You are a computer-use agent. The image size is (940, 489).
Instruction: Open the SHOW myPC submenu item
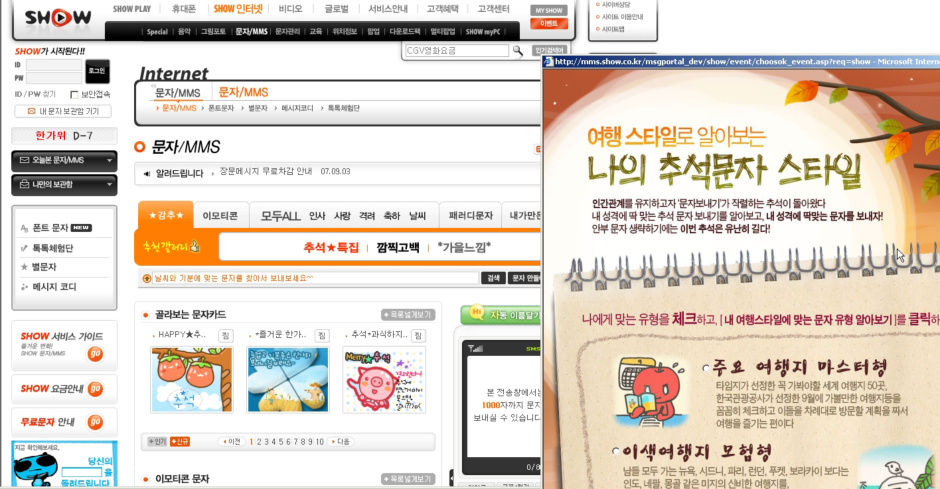click(x=483, y=31)
